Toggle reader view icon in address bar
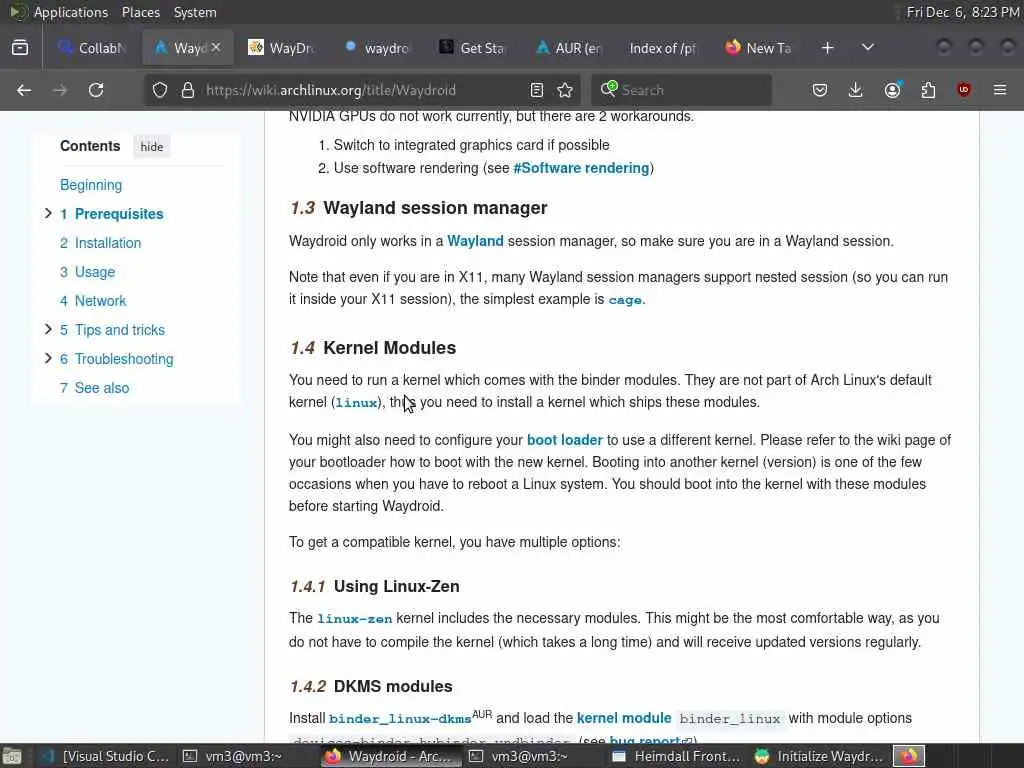 537,90
